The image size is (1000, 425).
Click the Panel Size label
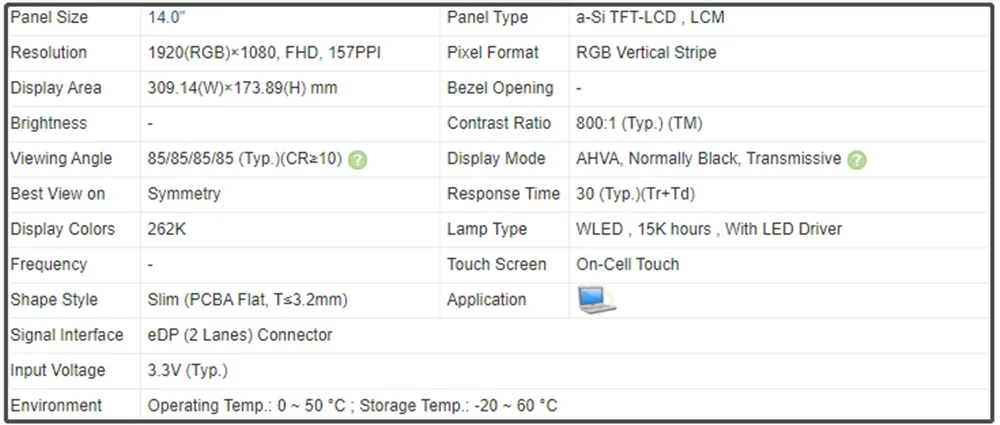pyautogui.click(x=49, y=18)
